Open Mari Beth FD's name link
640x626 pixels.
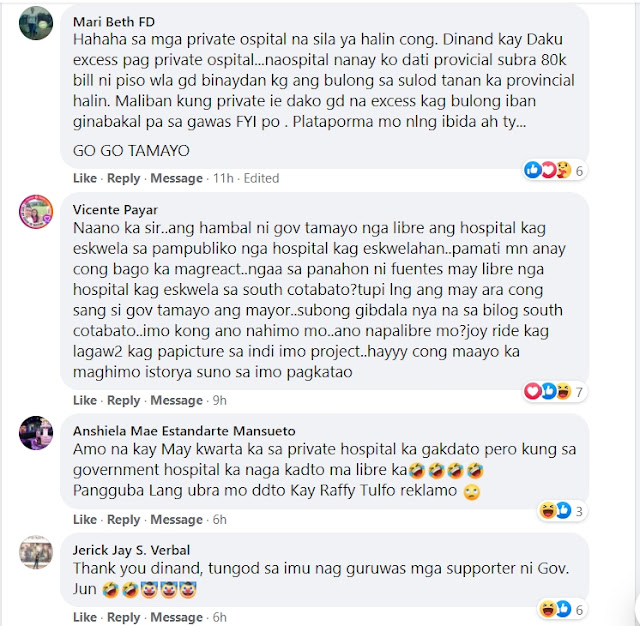click(114, 22)
